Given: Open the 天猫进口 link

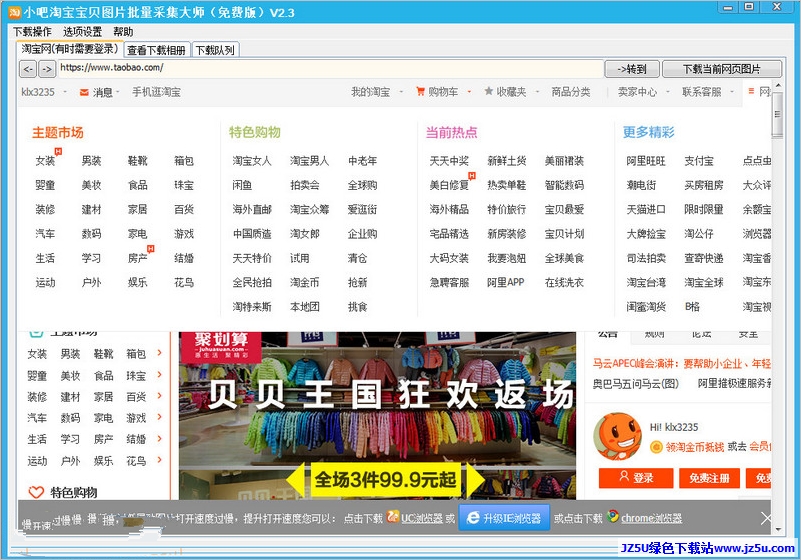Looking at the screenshot, I should pos(646,209).
